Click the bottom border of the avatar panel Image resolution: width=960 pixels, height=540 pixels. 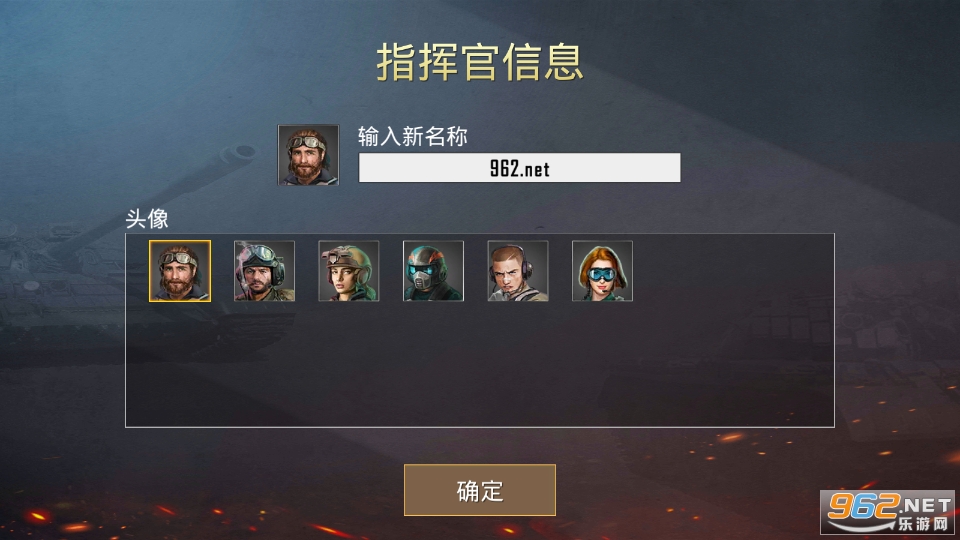tap(480, 427)
